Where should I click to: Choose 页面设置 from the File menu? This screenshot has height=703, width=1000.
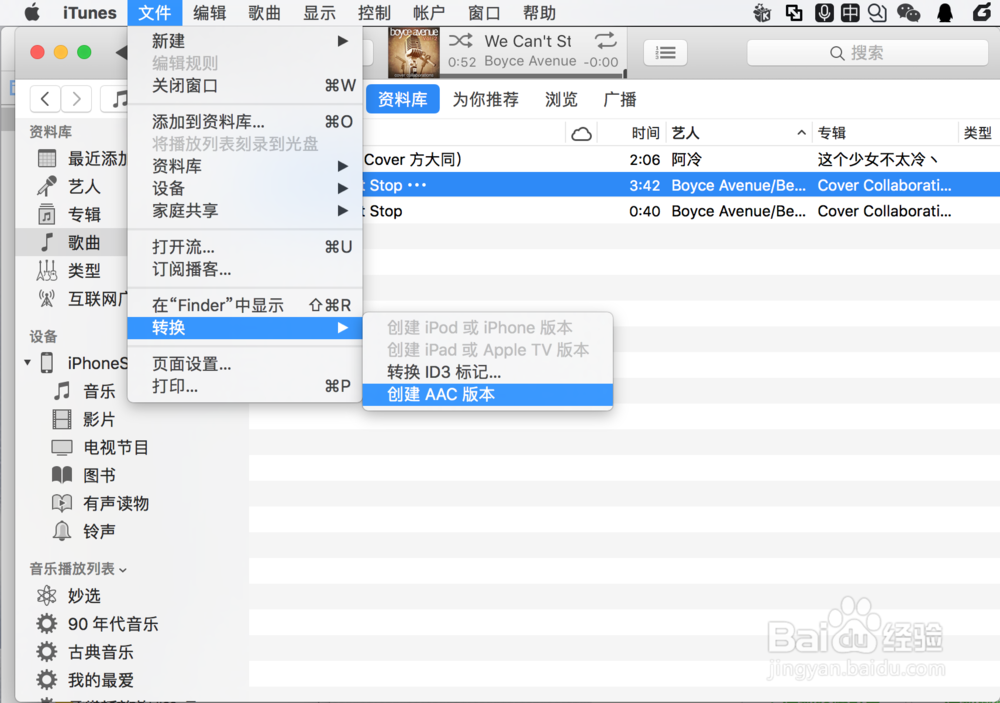pos(245,364)
